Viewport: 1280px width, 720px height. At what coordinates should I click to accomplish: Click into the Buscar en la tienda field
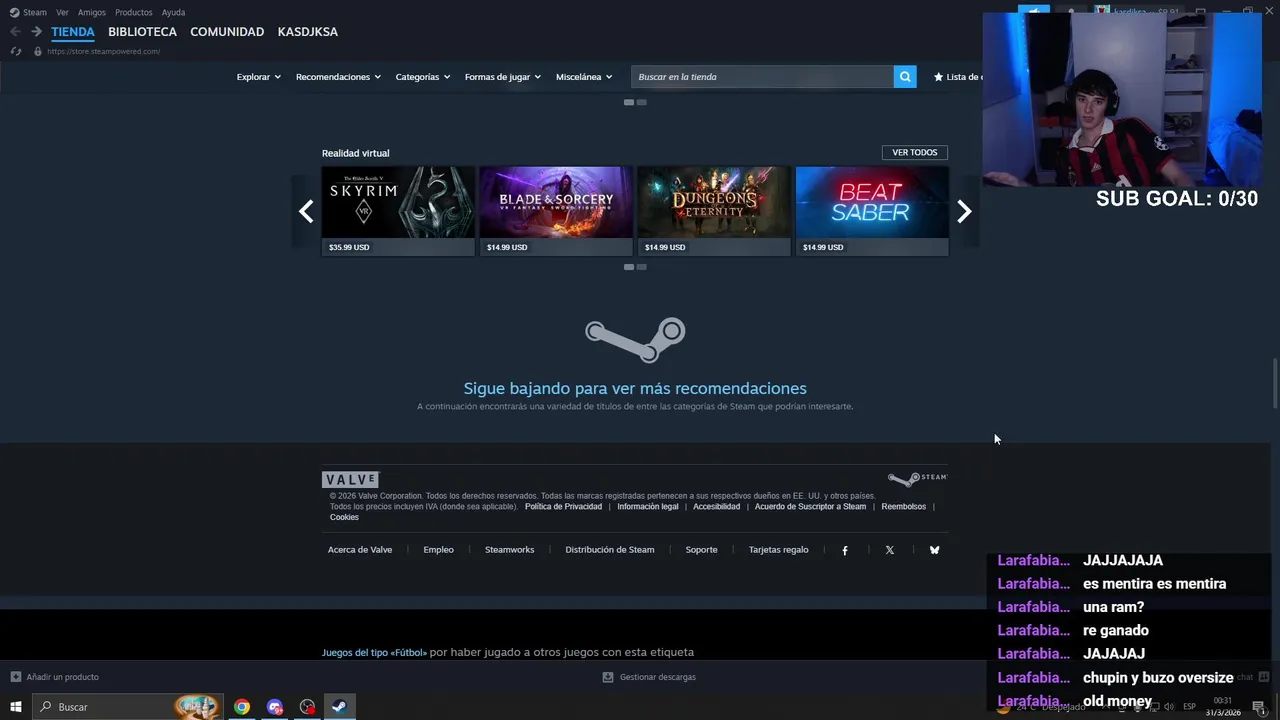coord(762,77)
